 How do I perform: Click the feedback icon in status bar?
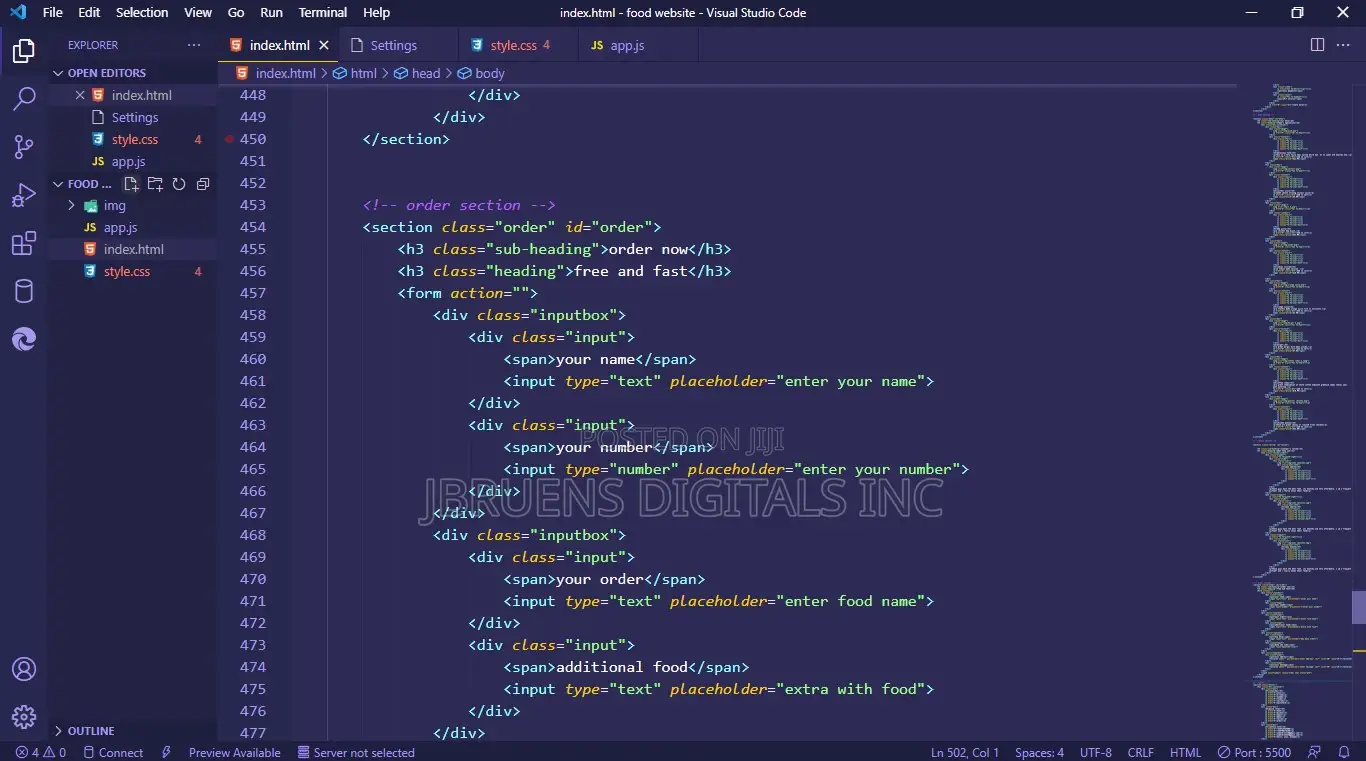pos(1316,752)
